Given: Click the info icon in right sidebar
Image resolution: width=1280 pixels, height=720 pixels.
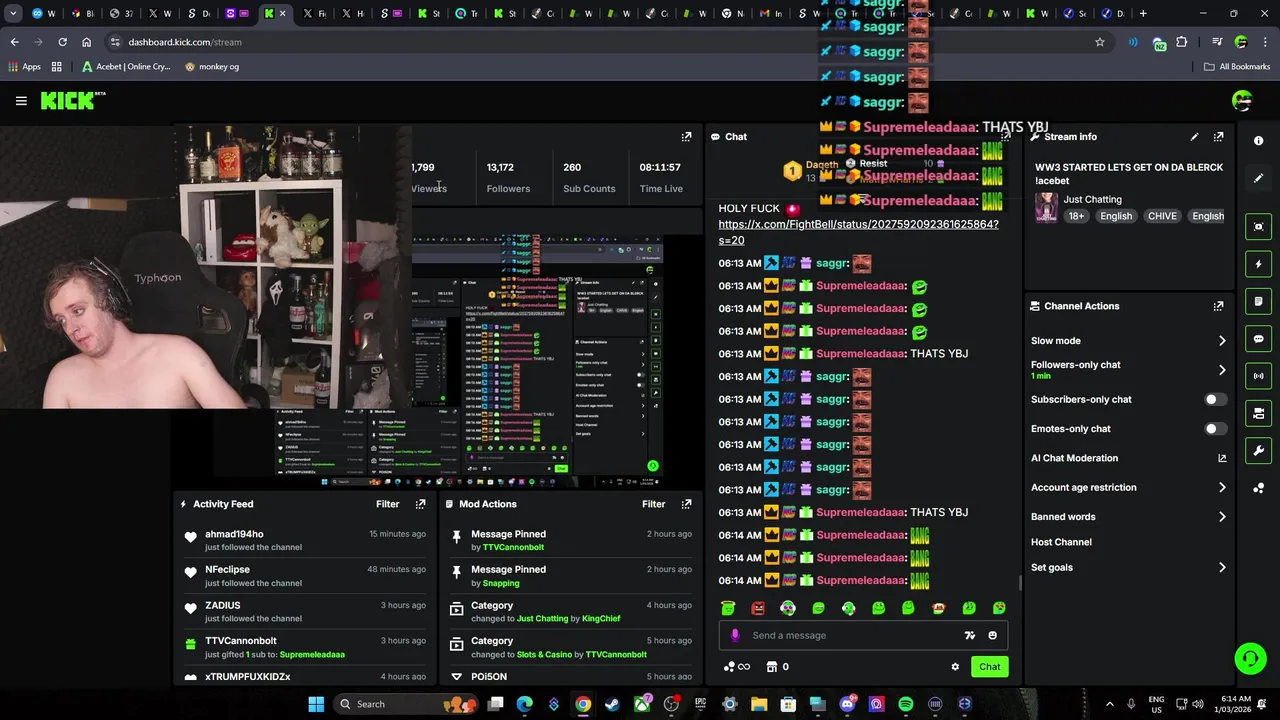Looking at the screenshot, I should coord(1259,141).
